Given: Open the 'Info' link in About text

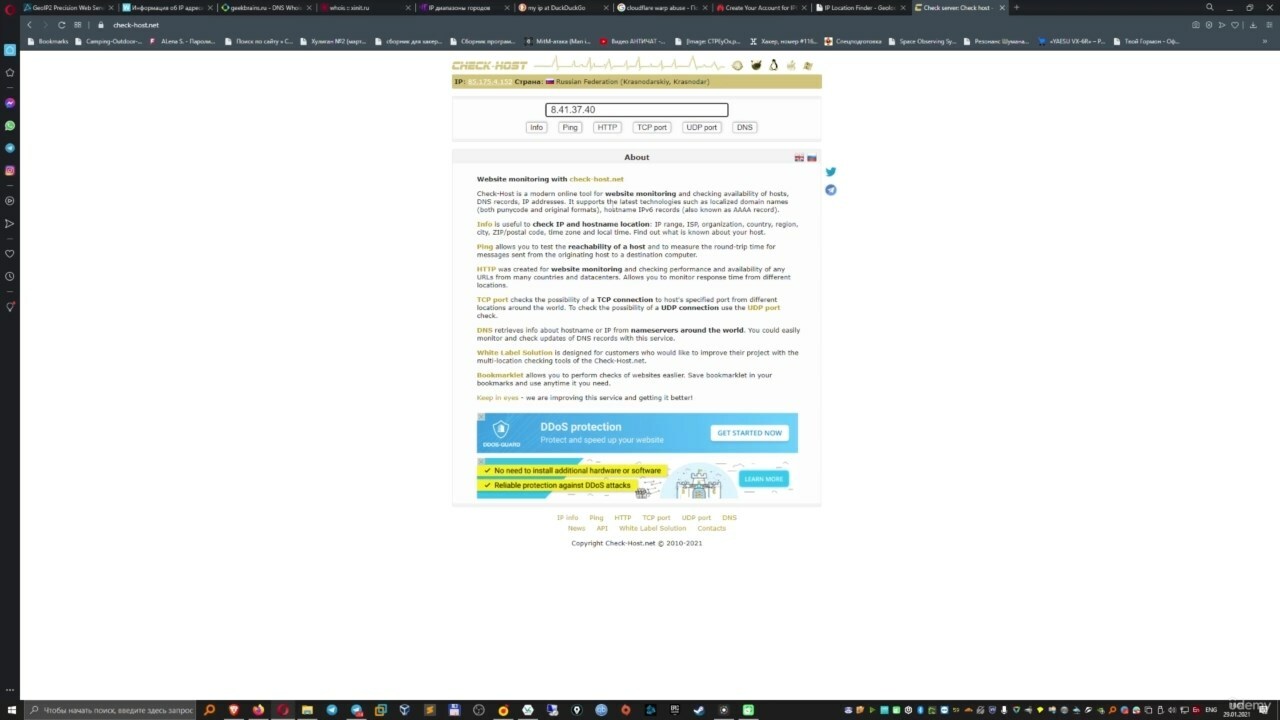Looking at the screenshot, I should coord(484,224).
